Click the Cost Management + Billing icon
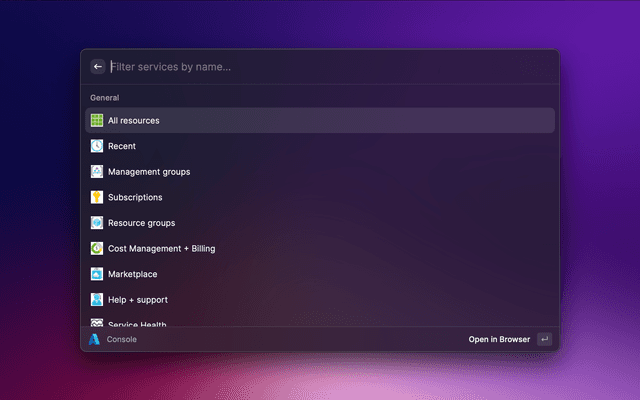The width and height of the screenshot is (640, 400). coord(97,248)
